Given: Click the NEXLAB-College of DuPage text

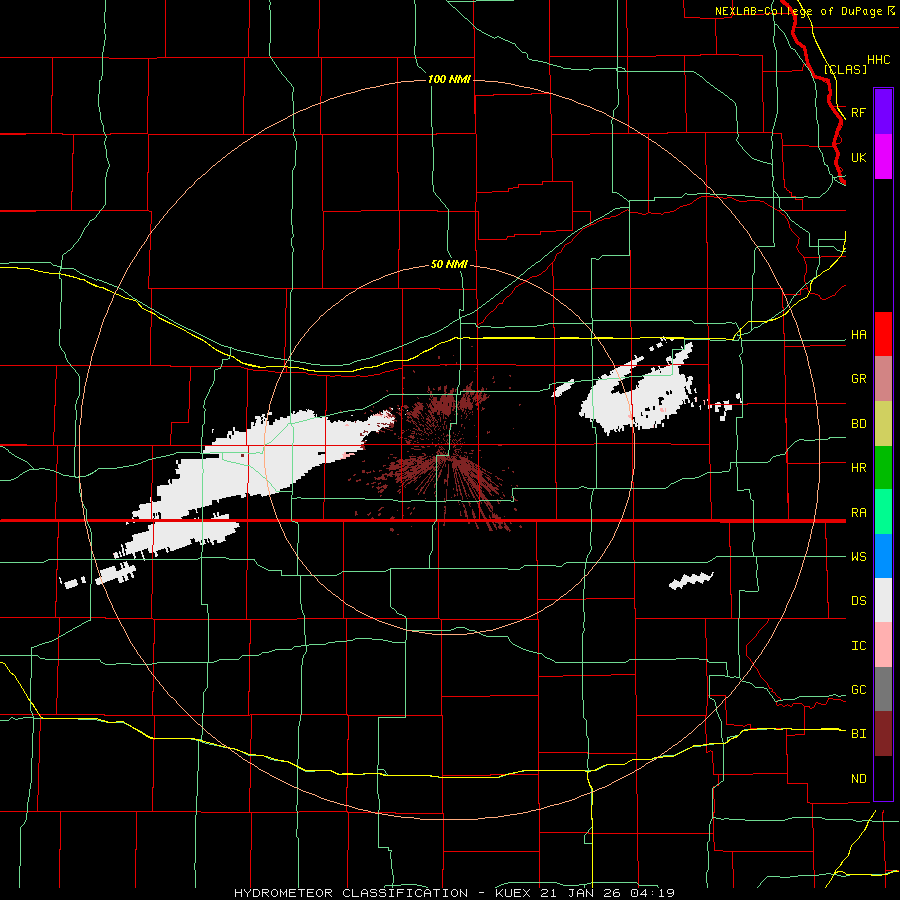Looking at the screenshot, I should pos(798,11).
